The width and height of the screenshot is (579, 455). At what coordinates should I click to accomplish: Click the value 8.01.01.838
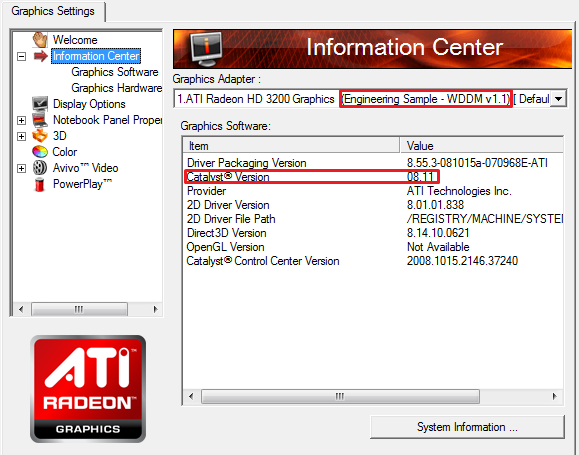pos(435,205)
